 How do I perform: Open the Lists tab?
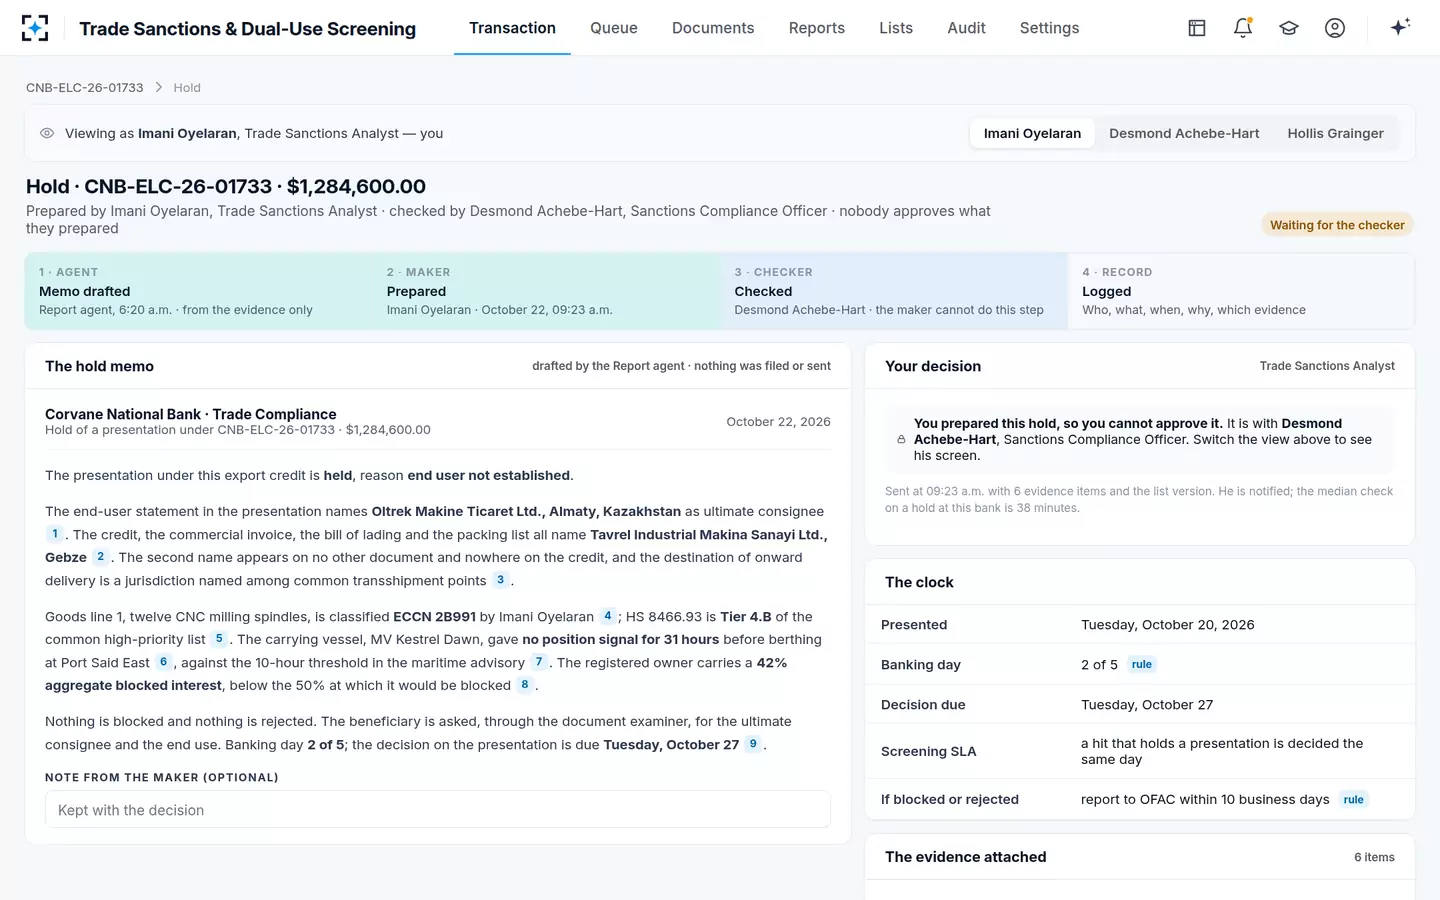tap(896, 28)
